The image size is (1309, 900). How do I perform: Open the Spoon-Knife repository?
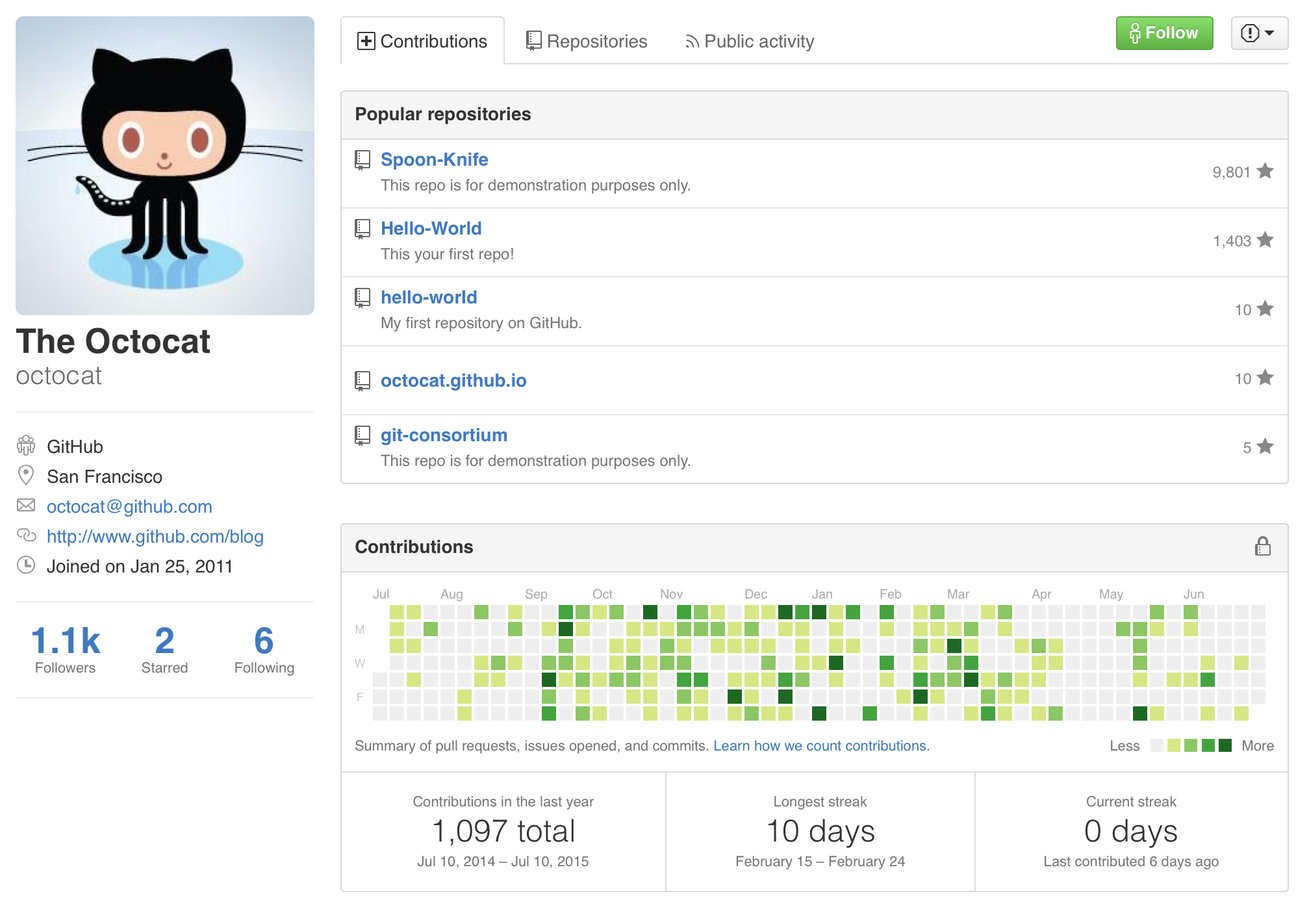tap(434, 160)
